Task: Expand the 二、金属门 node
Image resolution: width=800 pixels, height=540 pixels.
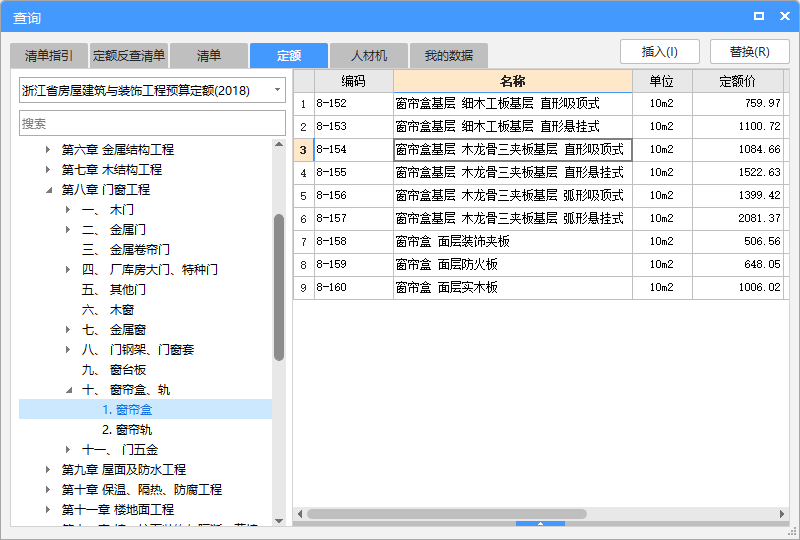Action: [68, 230]
